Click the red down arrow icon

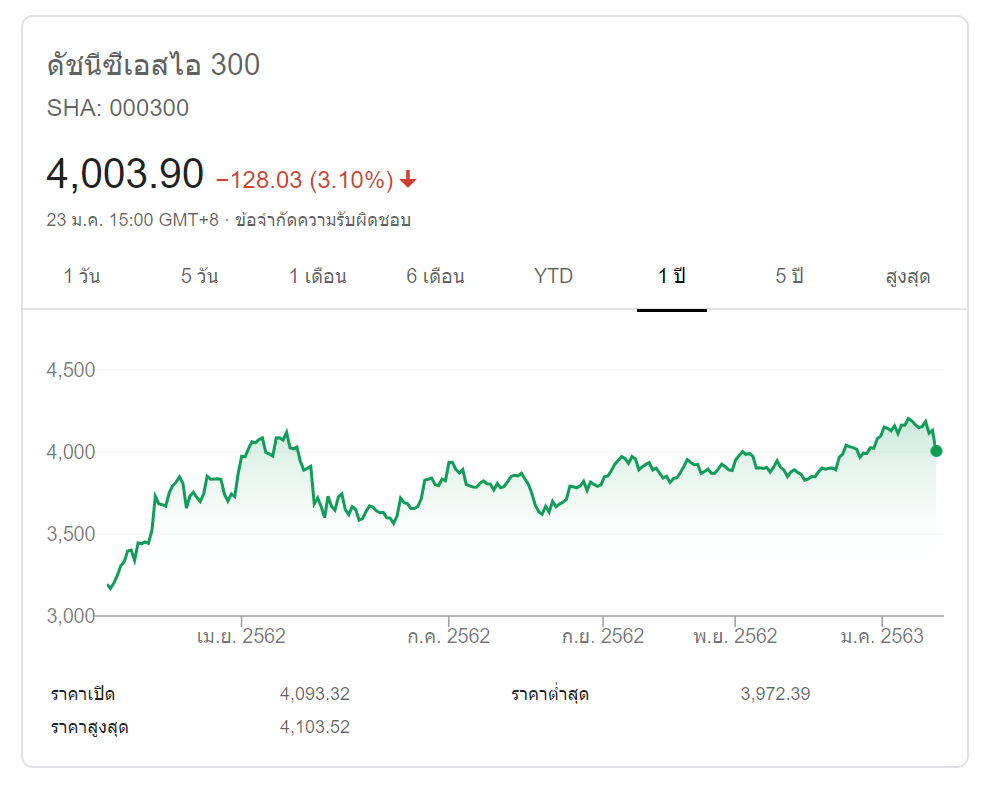(408, 180)
